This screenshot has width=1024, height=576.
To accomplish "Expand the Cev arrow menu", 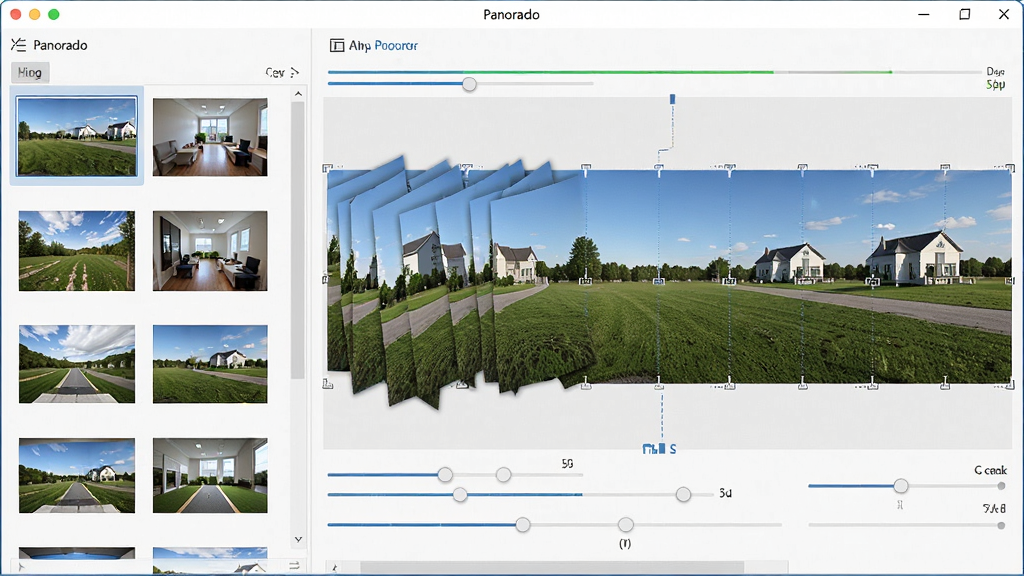I will coord(295,72).
